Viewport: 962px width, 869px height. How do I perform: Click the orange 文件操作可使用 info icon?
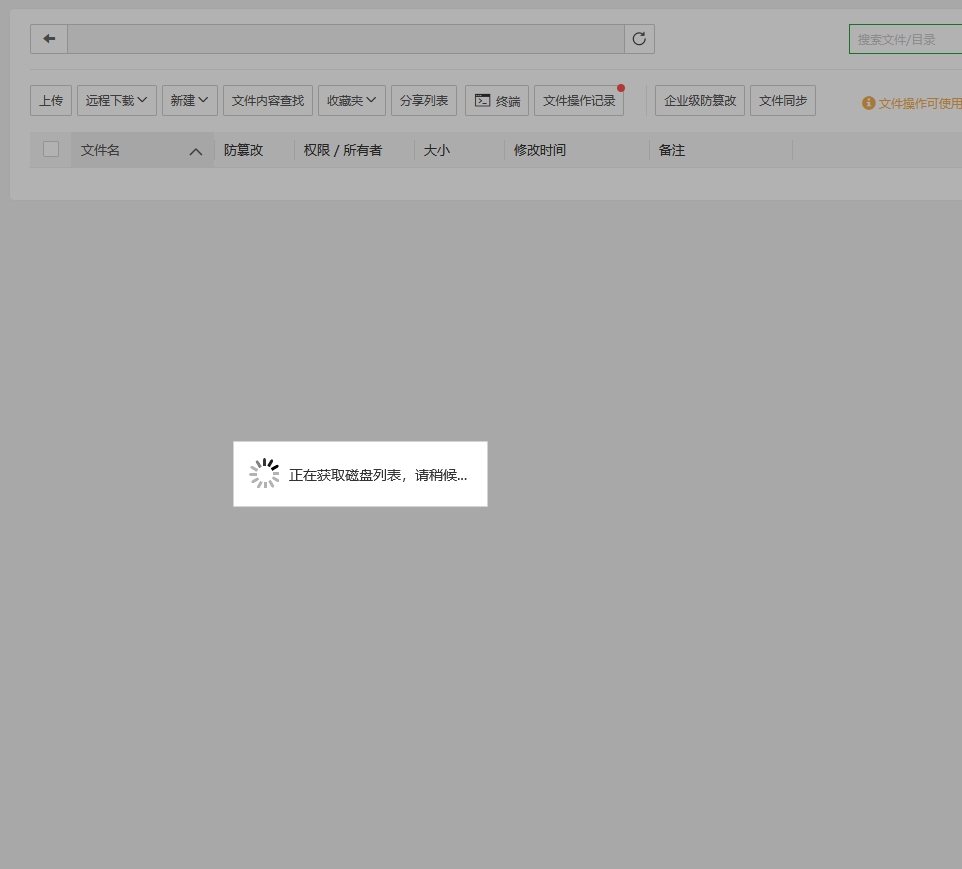pos(868,103)
